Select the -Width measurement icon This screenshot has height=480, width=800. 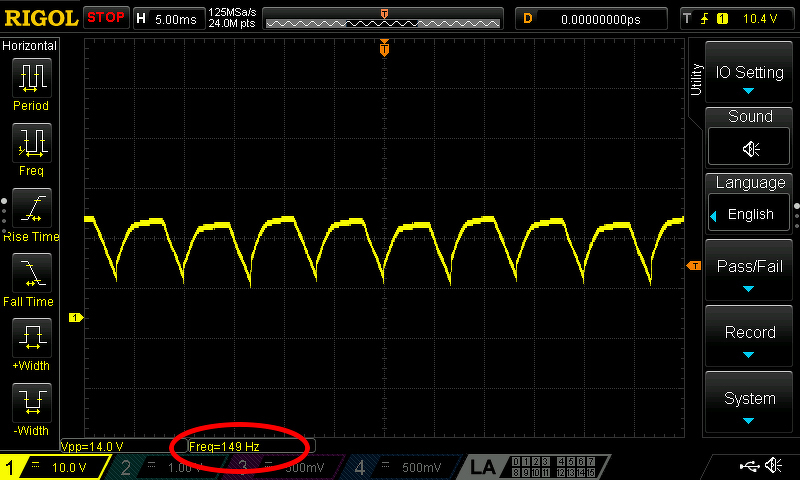pyautogui.click(x=32, y=402)
